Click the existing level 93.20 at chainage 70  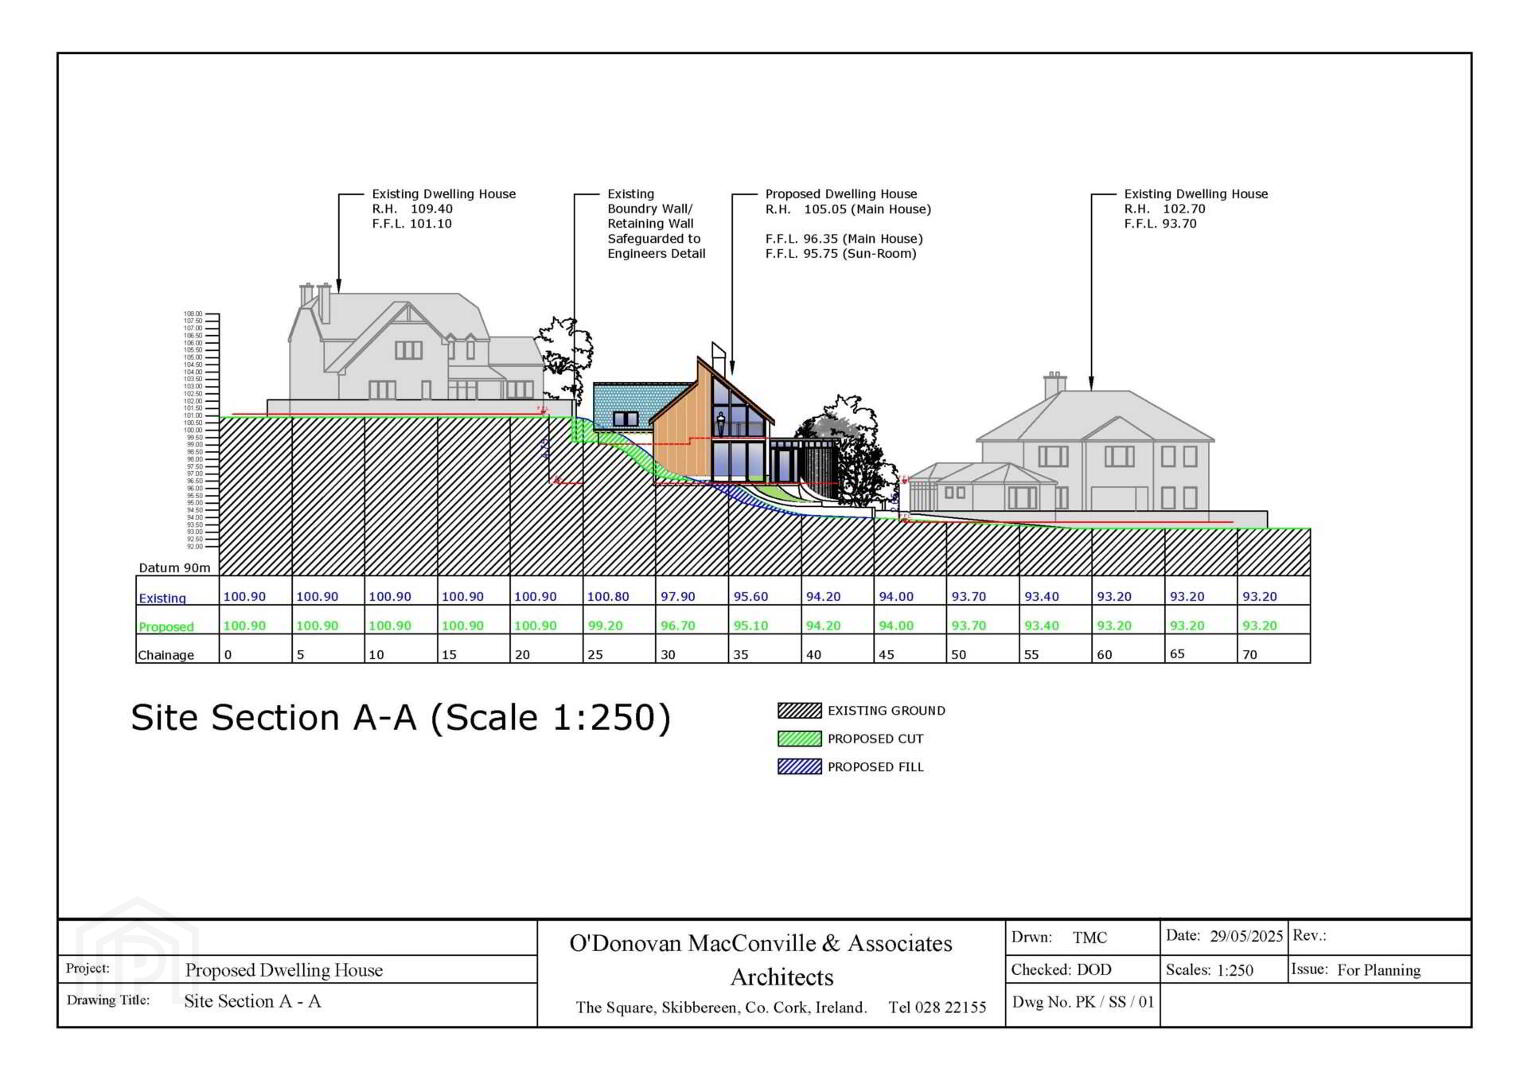(1259, 597)
